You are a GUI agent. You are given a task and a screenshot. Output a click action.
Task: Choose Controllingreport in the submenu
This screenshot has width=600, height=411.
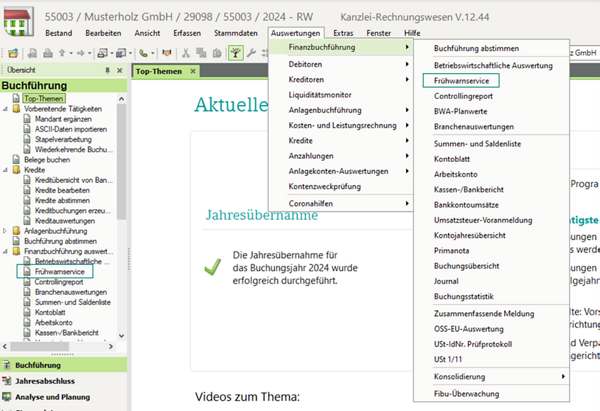pyautogui.click(x=492, y=96)
